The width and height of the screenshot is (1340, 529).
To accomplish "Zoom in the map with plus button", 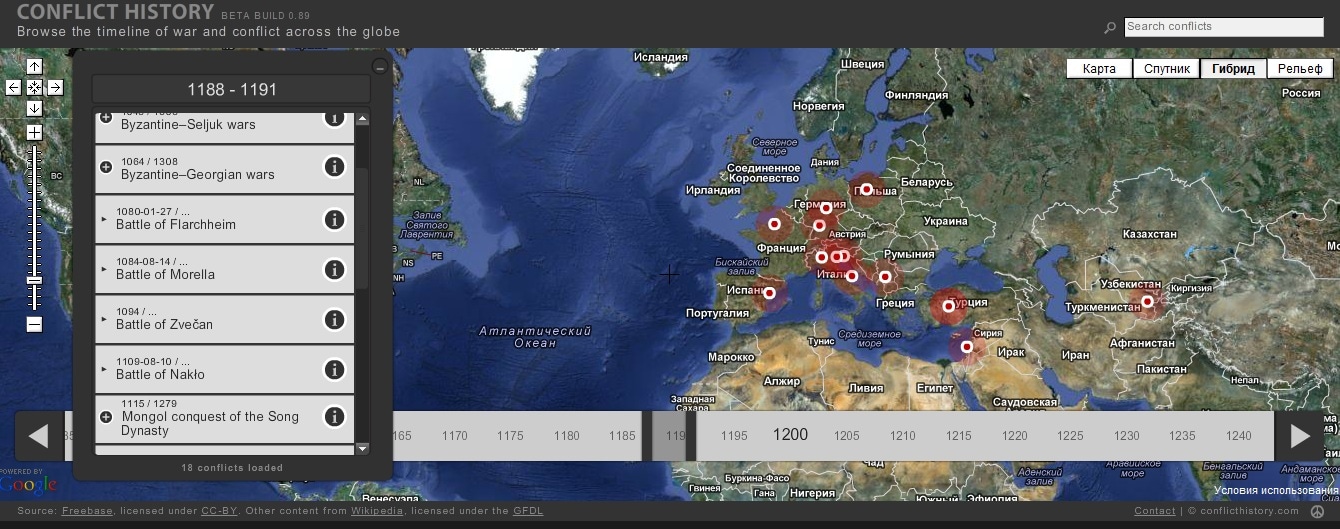I will point(34,132).
